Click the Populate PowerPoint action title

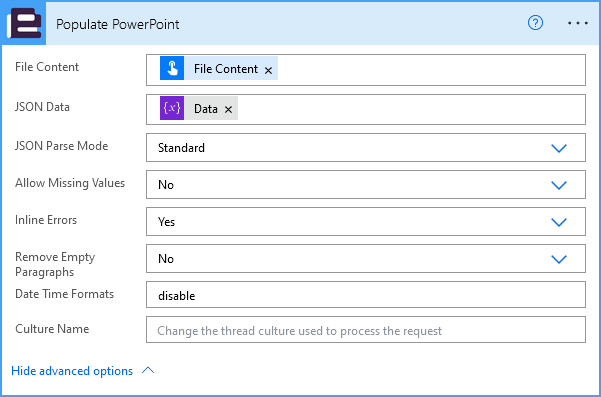click(118, 24)
